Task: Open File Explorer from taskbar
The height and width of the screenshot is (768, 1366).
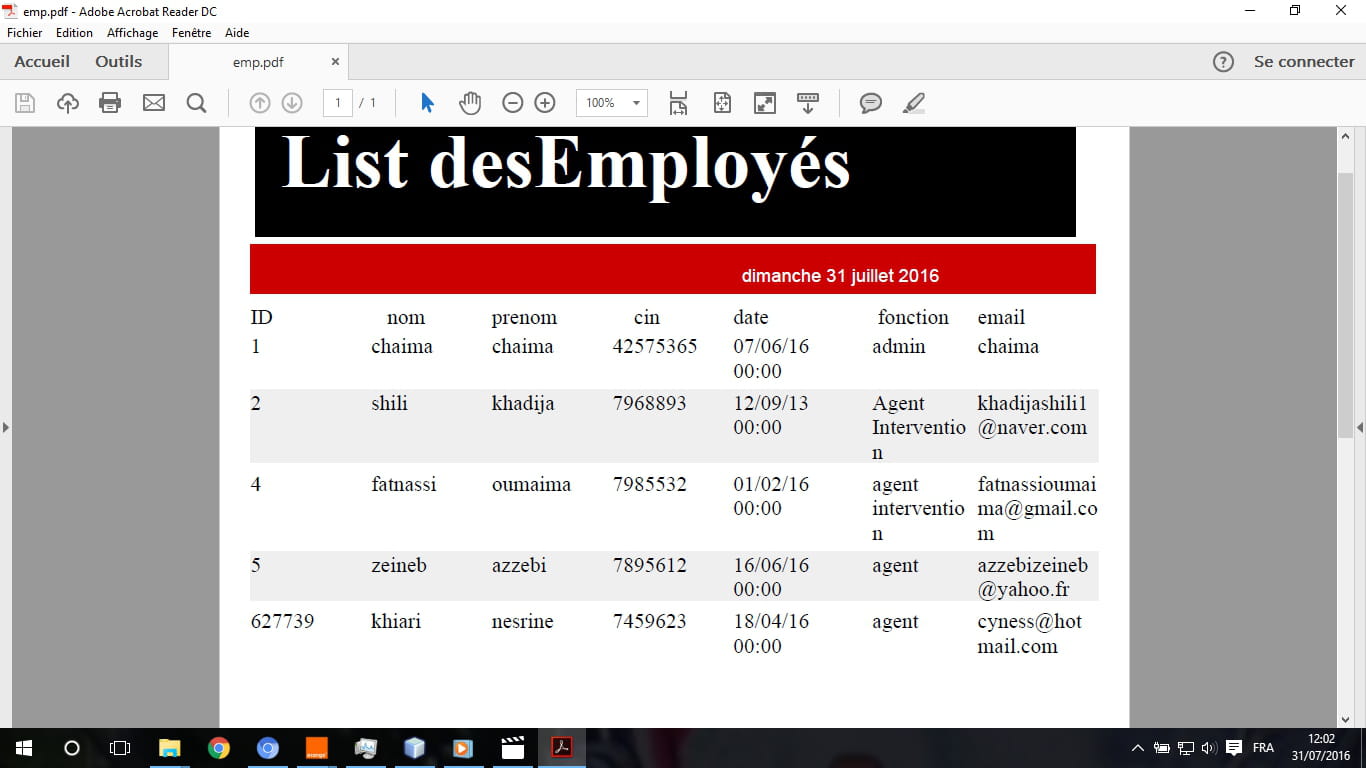Action: pos(170,748)
